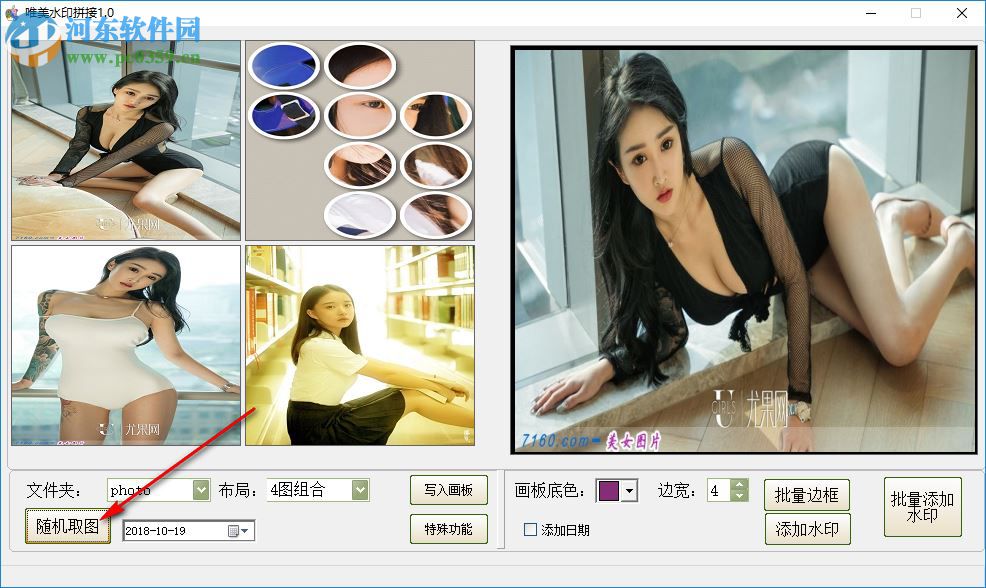Click the top-left black dress photo thumbnail
Screen dimensions: 986x588
pos(125,140)
